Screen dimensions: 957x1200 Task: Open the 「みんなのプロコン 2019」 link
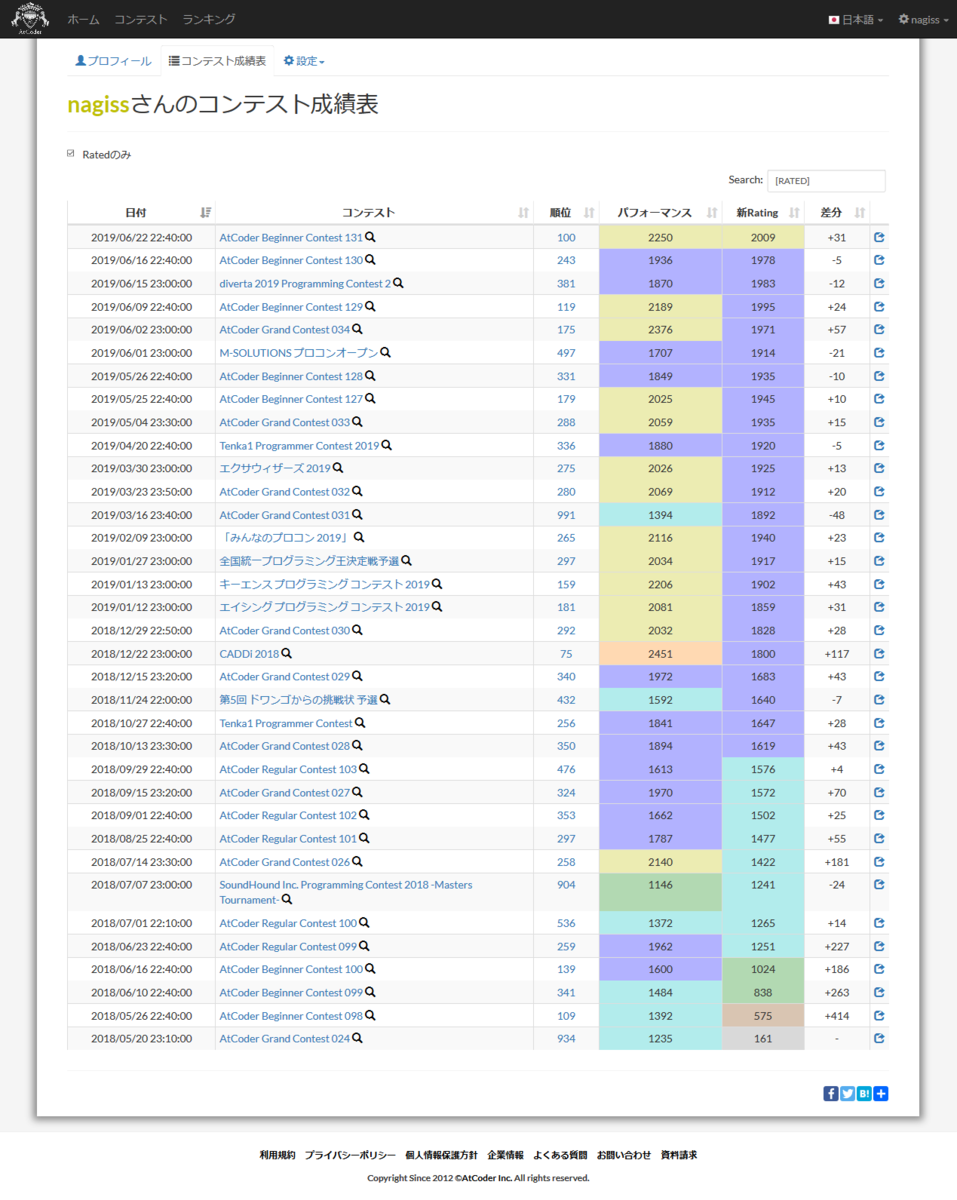[x=285, y=538]
